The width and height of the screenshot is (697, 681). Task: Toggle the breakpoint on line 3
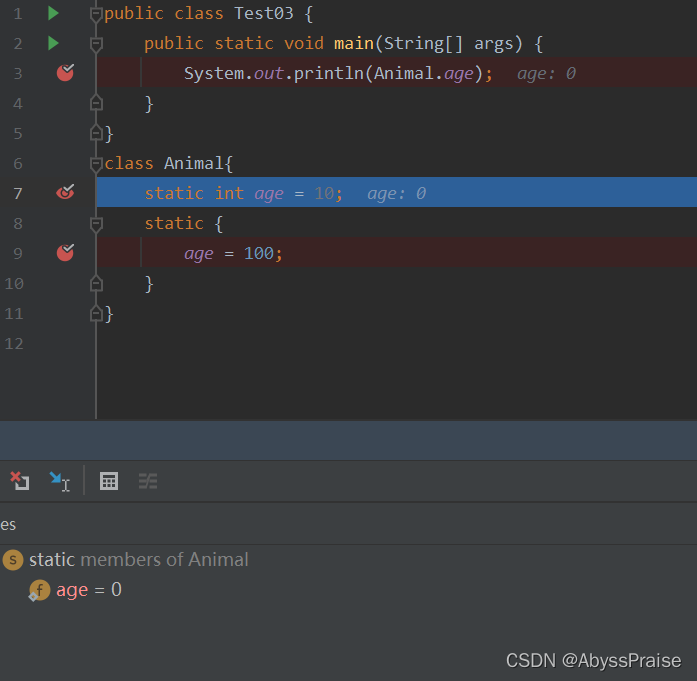coord(65,73)
